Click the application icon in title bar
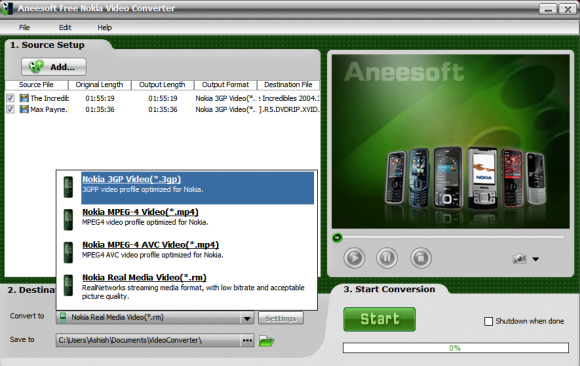Image resolution: width=580 pixels, height=366 pixels. pyautogui.click(x=7, y=8)
